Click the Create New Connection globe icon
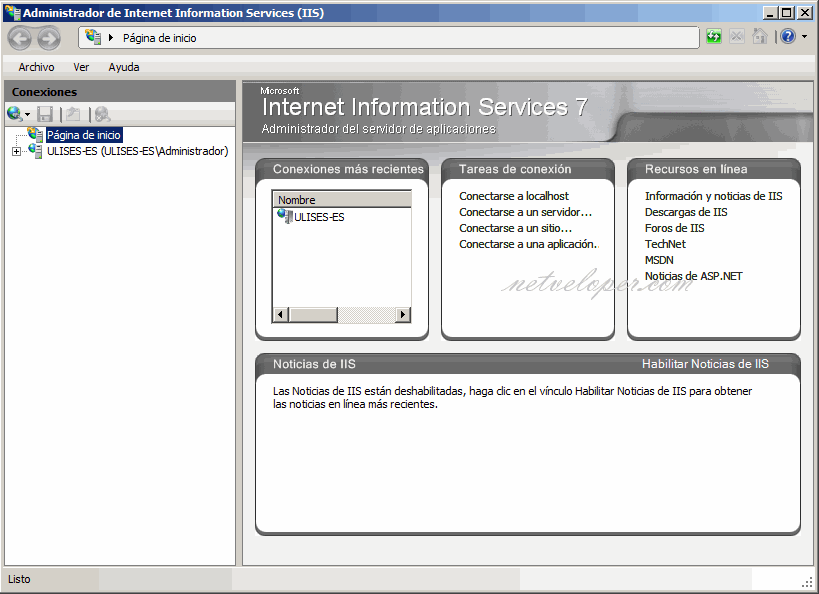Image resolution: width=819 pixels, height=594 pixels. tap(14, 113)
